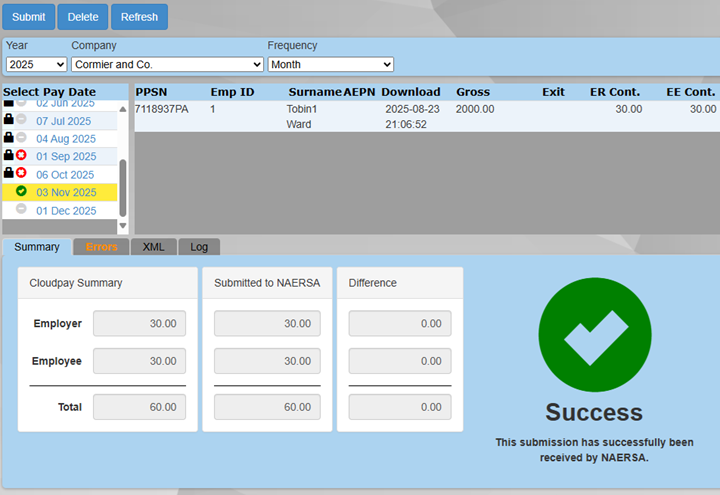Viewport: 720px width, 495px height.
Task: Click the Delete button
Action: (83, 17)
